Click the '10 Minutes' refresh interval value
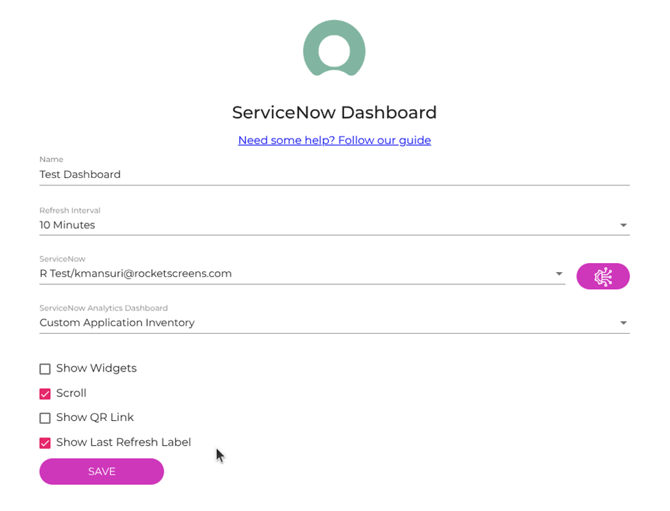Viewport: 670px width, 511px height. [68, 225]
